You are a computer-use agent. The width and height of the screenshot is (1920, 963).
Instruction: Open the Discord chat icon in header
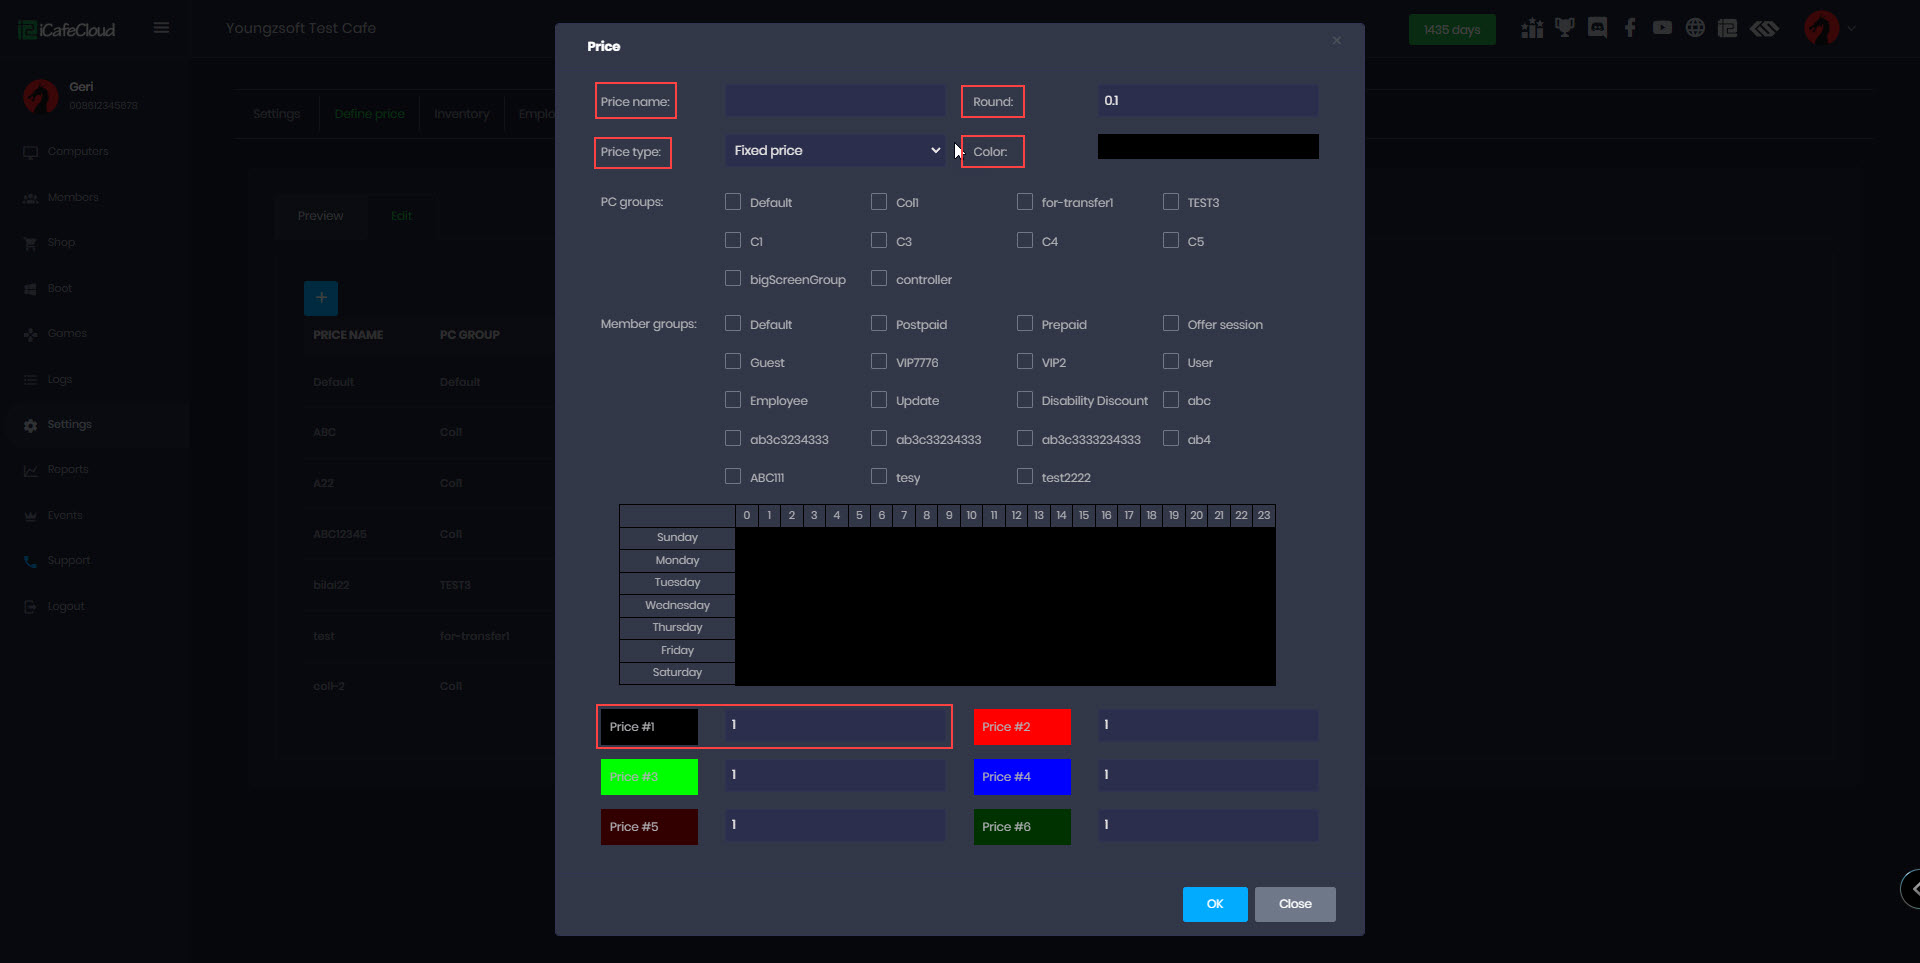[1597, 28]
